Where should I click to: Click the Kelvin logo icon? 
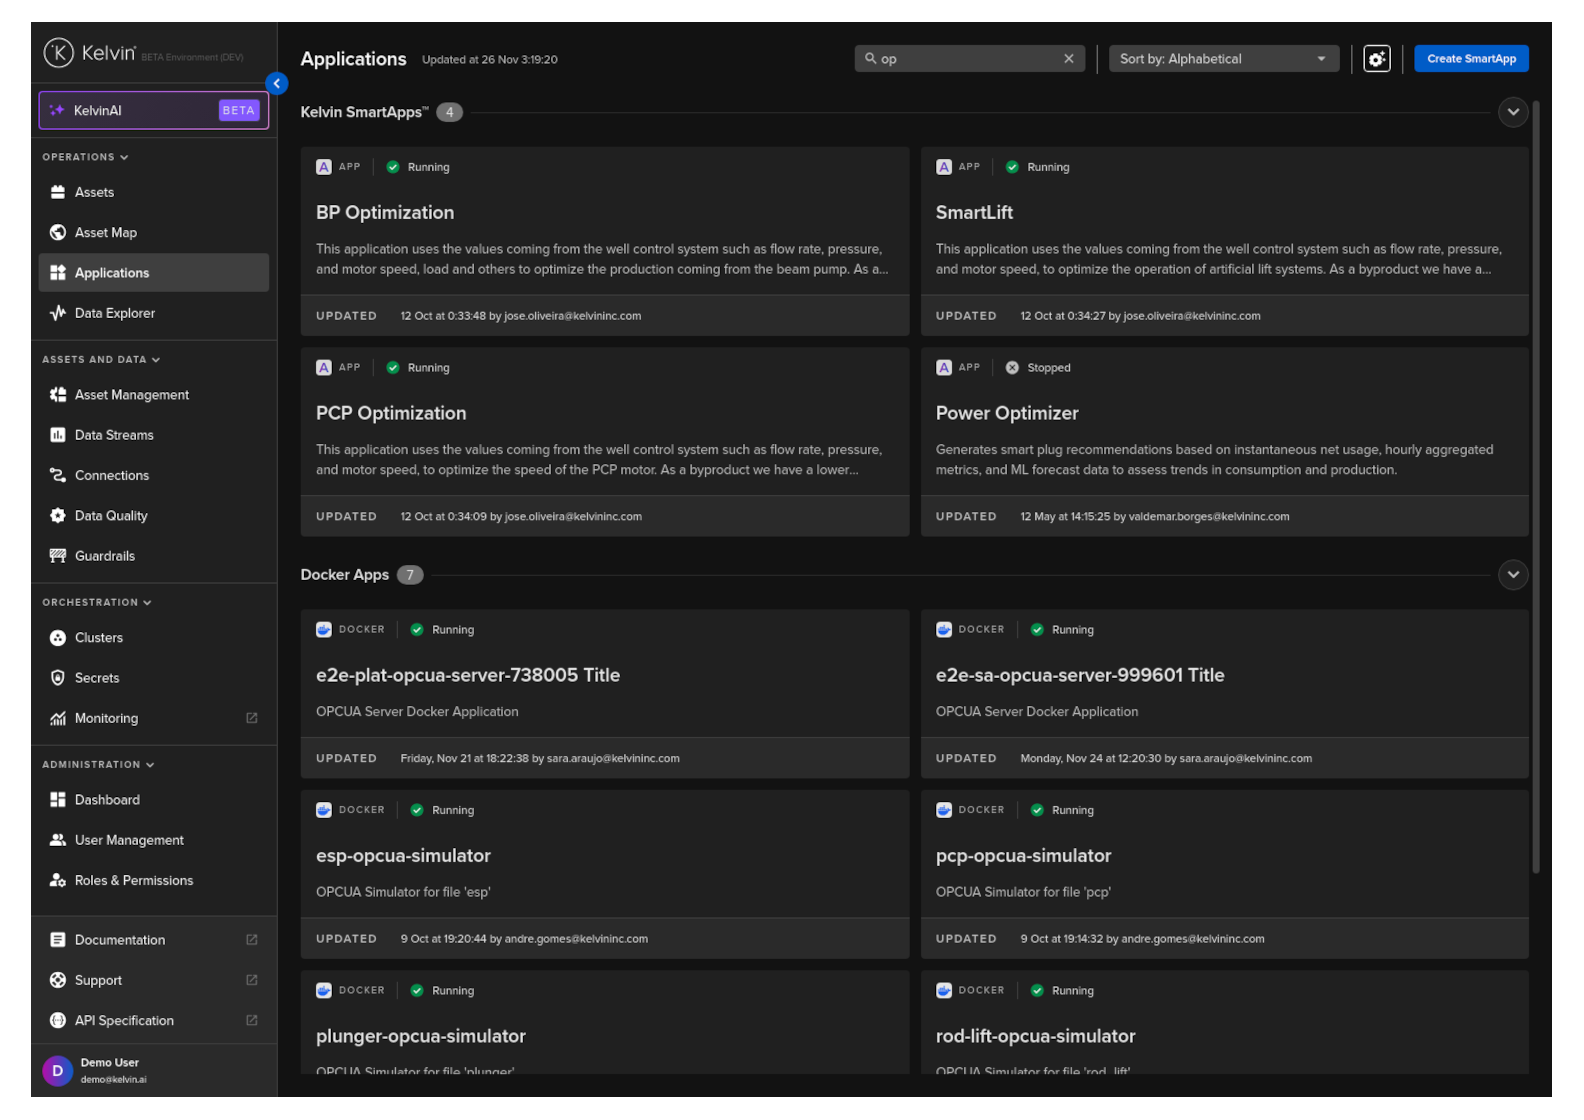(x=58, y=53)
